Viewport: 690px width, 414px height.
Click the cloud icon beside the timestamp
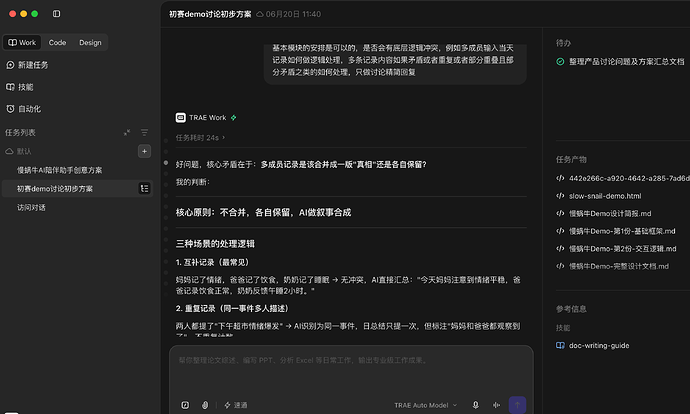[260, 14]
